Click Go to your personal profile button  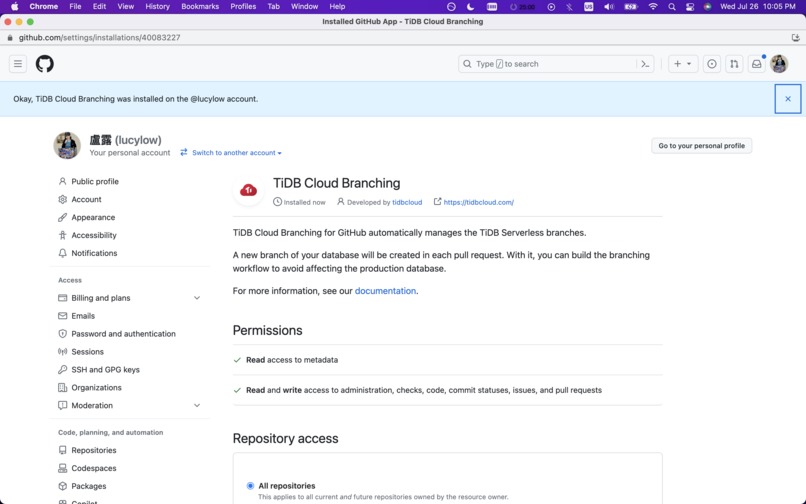701,146
